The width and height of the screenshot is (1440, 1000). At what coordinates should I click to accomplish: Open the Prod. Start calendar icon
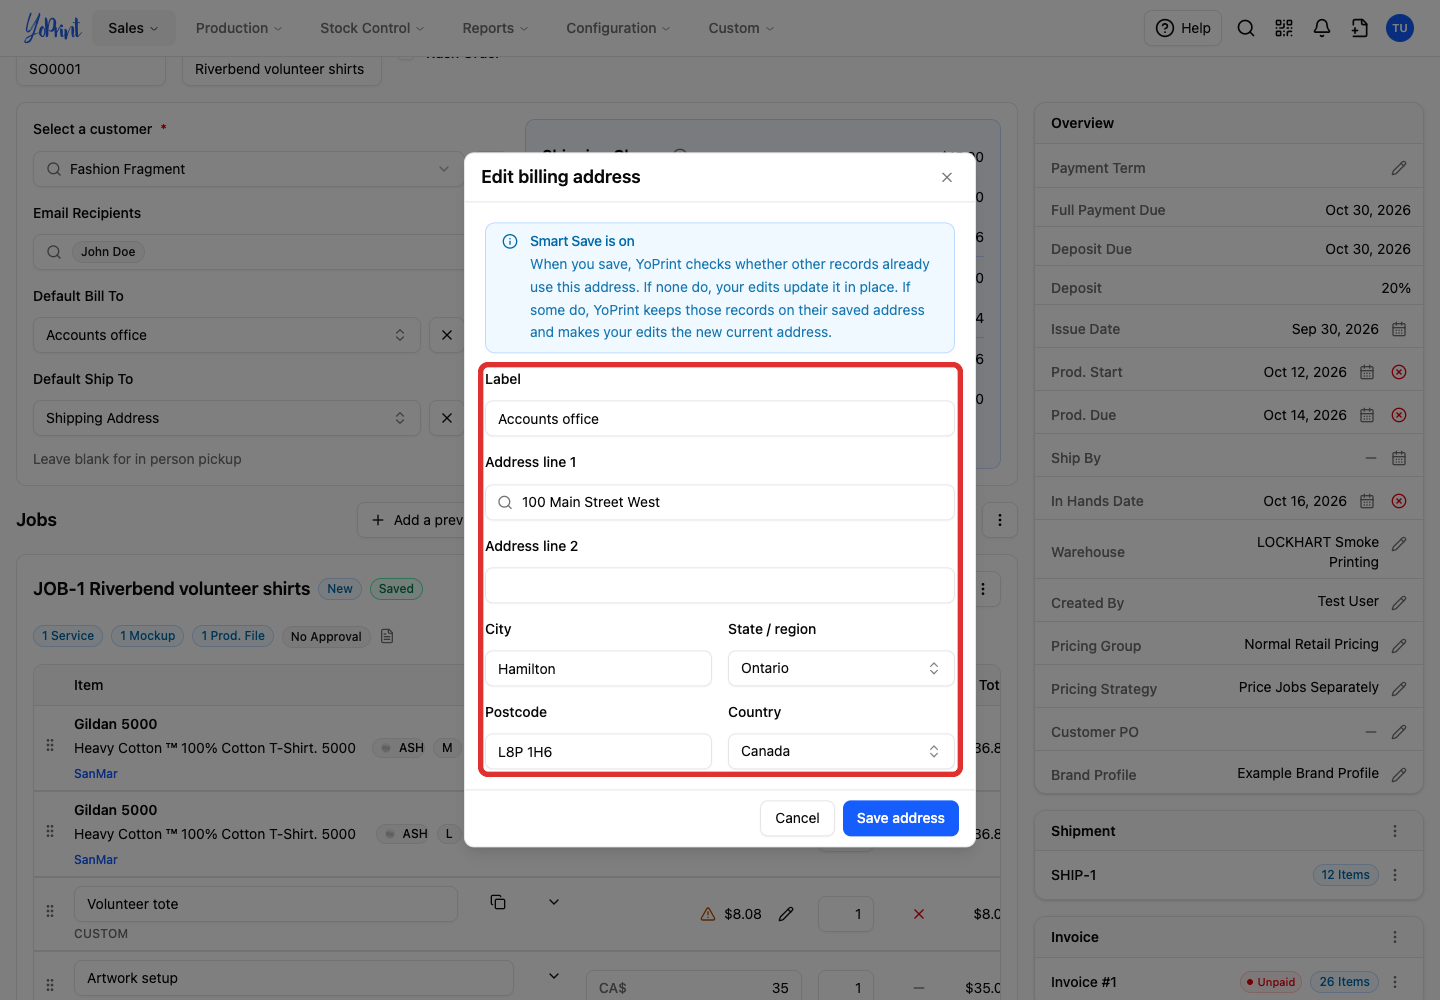1367,372
